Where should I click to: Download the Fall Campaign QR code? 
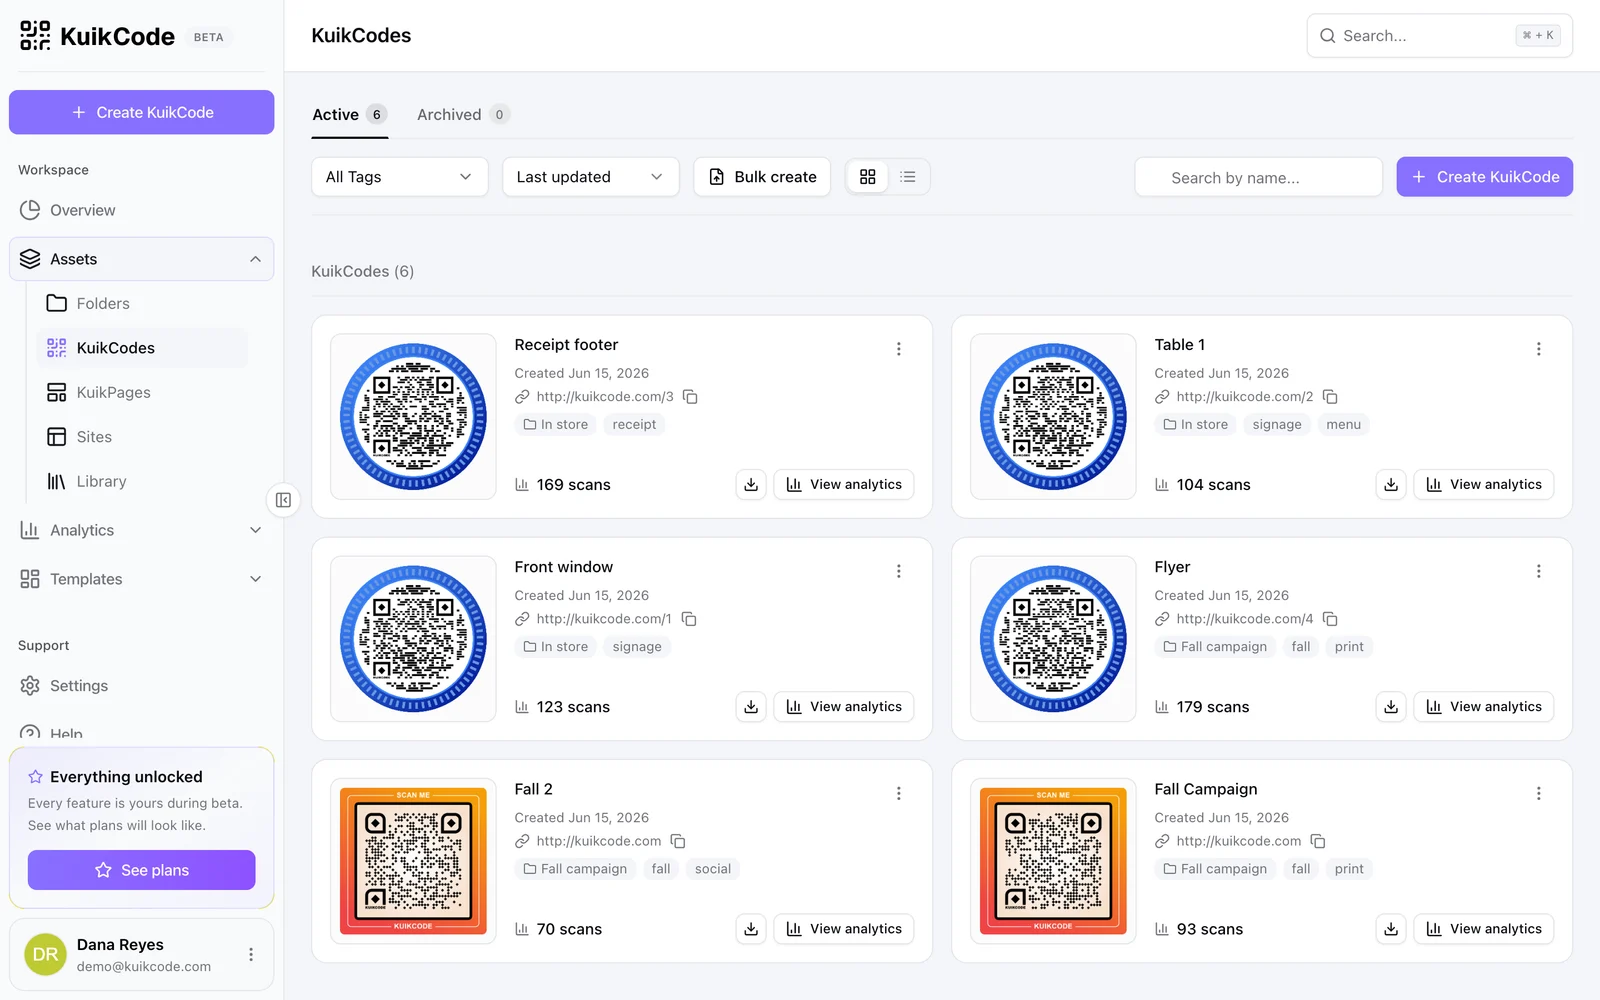click(1391, 929)
